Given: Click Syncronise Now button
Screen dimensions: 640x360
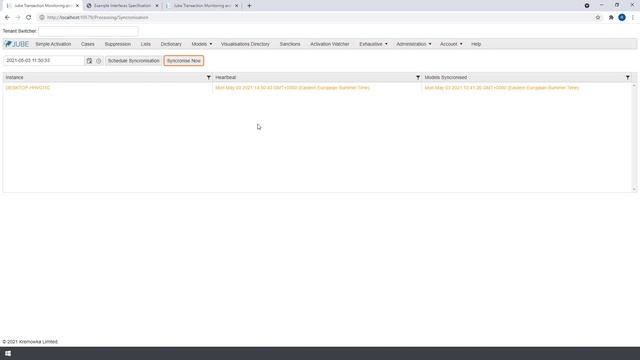Looking at the screenshot, I should click(184, 61).
